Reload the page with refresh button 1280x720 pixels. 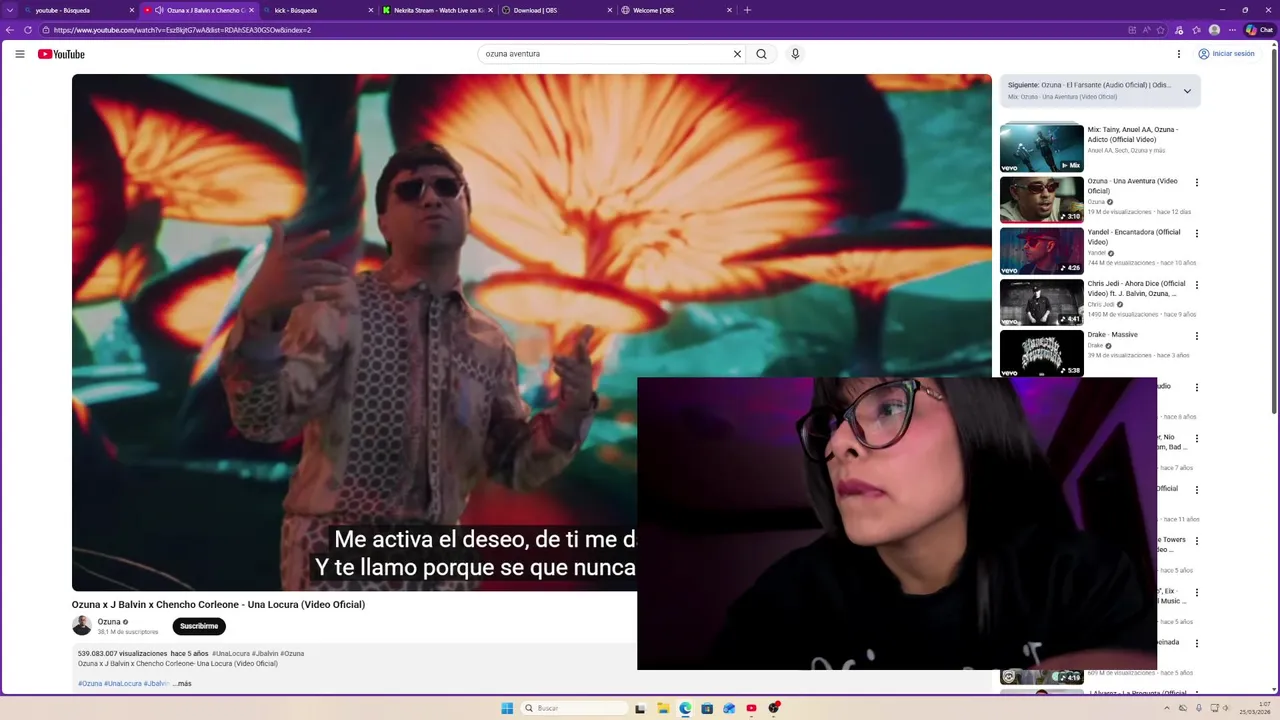(28, 30)
